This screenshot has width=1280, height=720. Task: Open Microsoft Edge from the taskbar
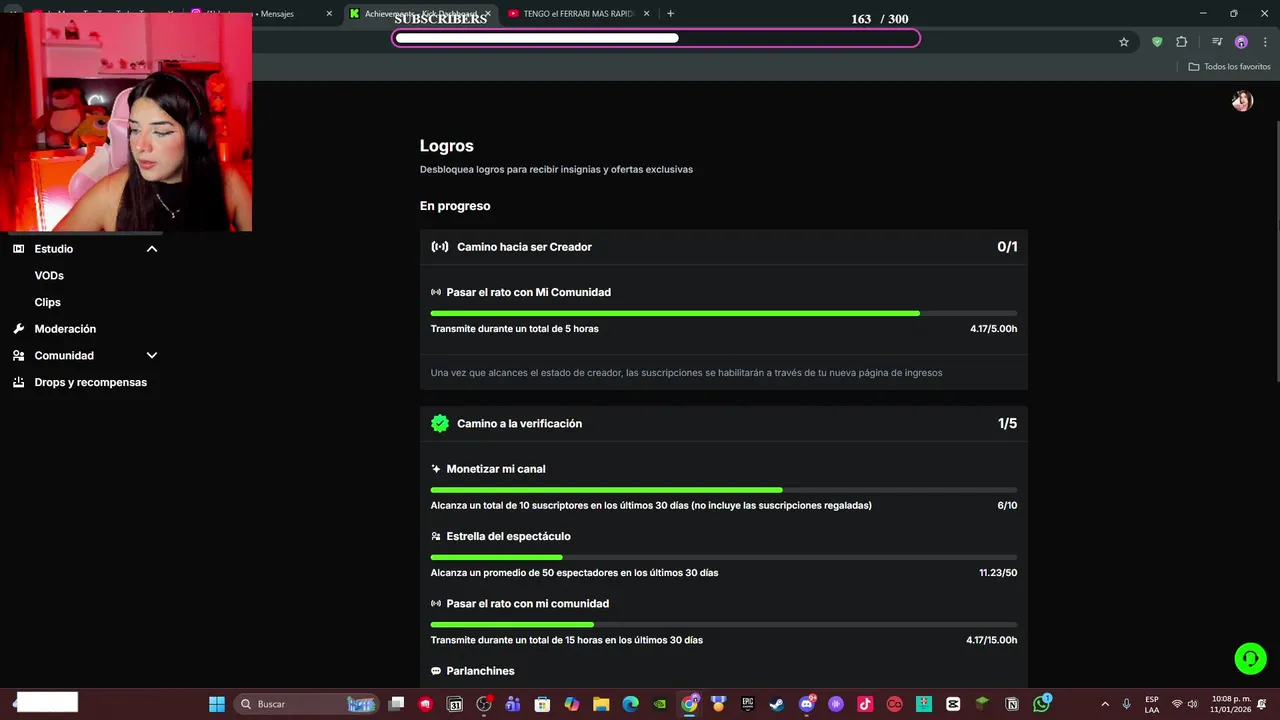point(630,704)
